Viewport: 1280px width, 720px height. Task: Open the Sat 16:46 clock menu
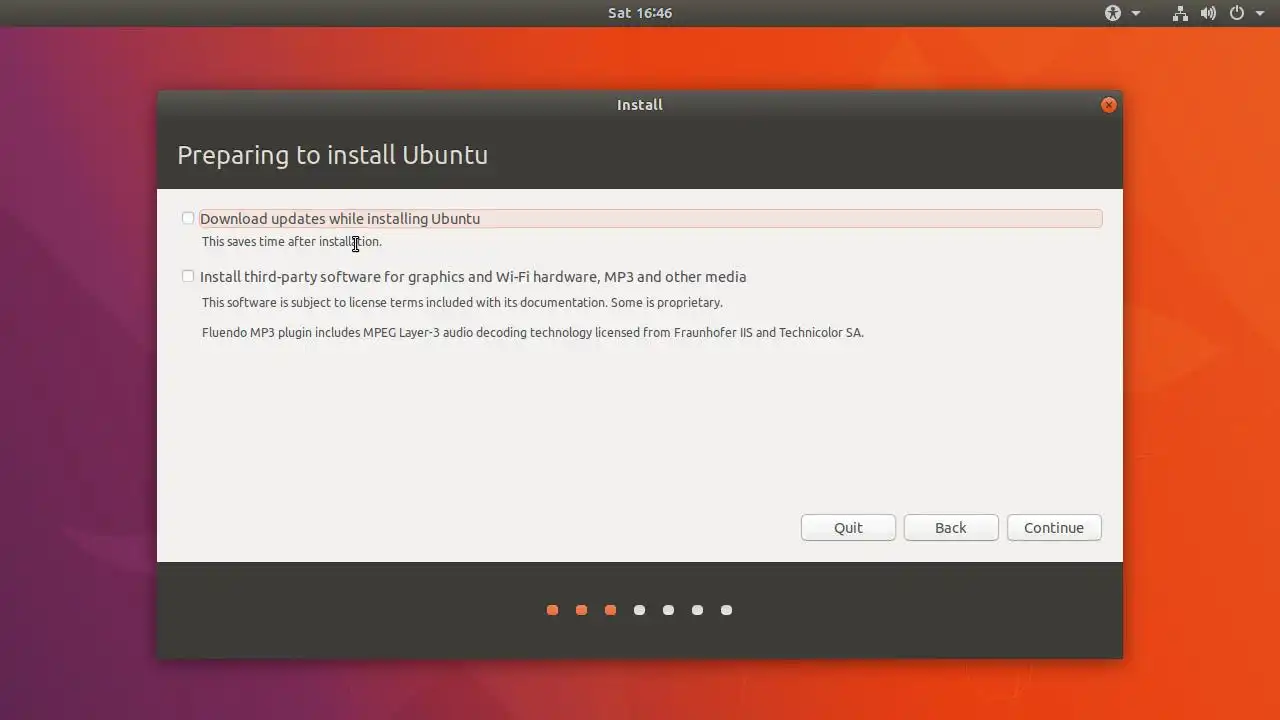[x=640, y=13]
